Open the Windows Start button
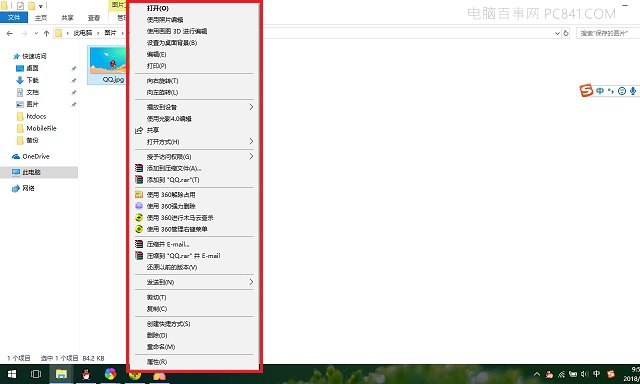 [x=12, y=374]
